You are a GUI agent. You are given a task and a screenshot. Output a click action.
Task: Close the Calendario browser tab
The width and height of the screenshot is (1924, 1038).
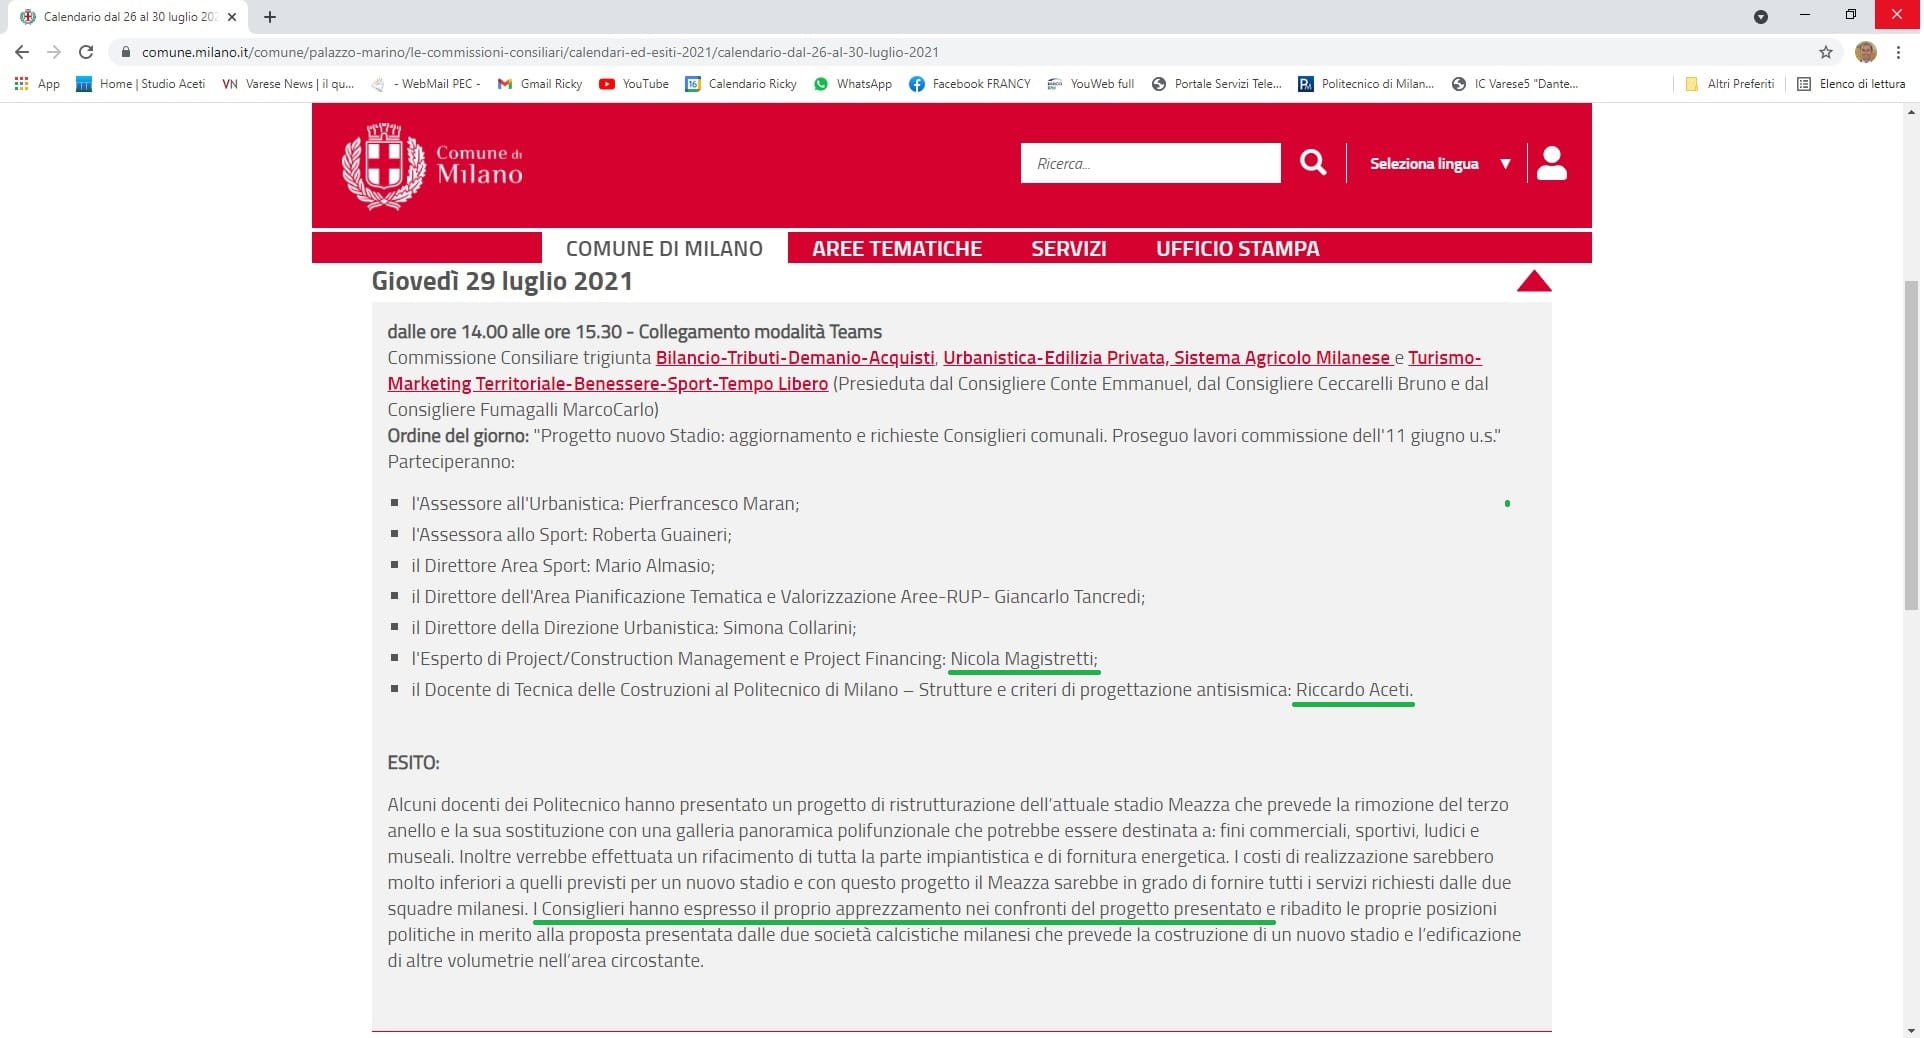tap(232, 17)
